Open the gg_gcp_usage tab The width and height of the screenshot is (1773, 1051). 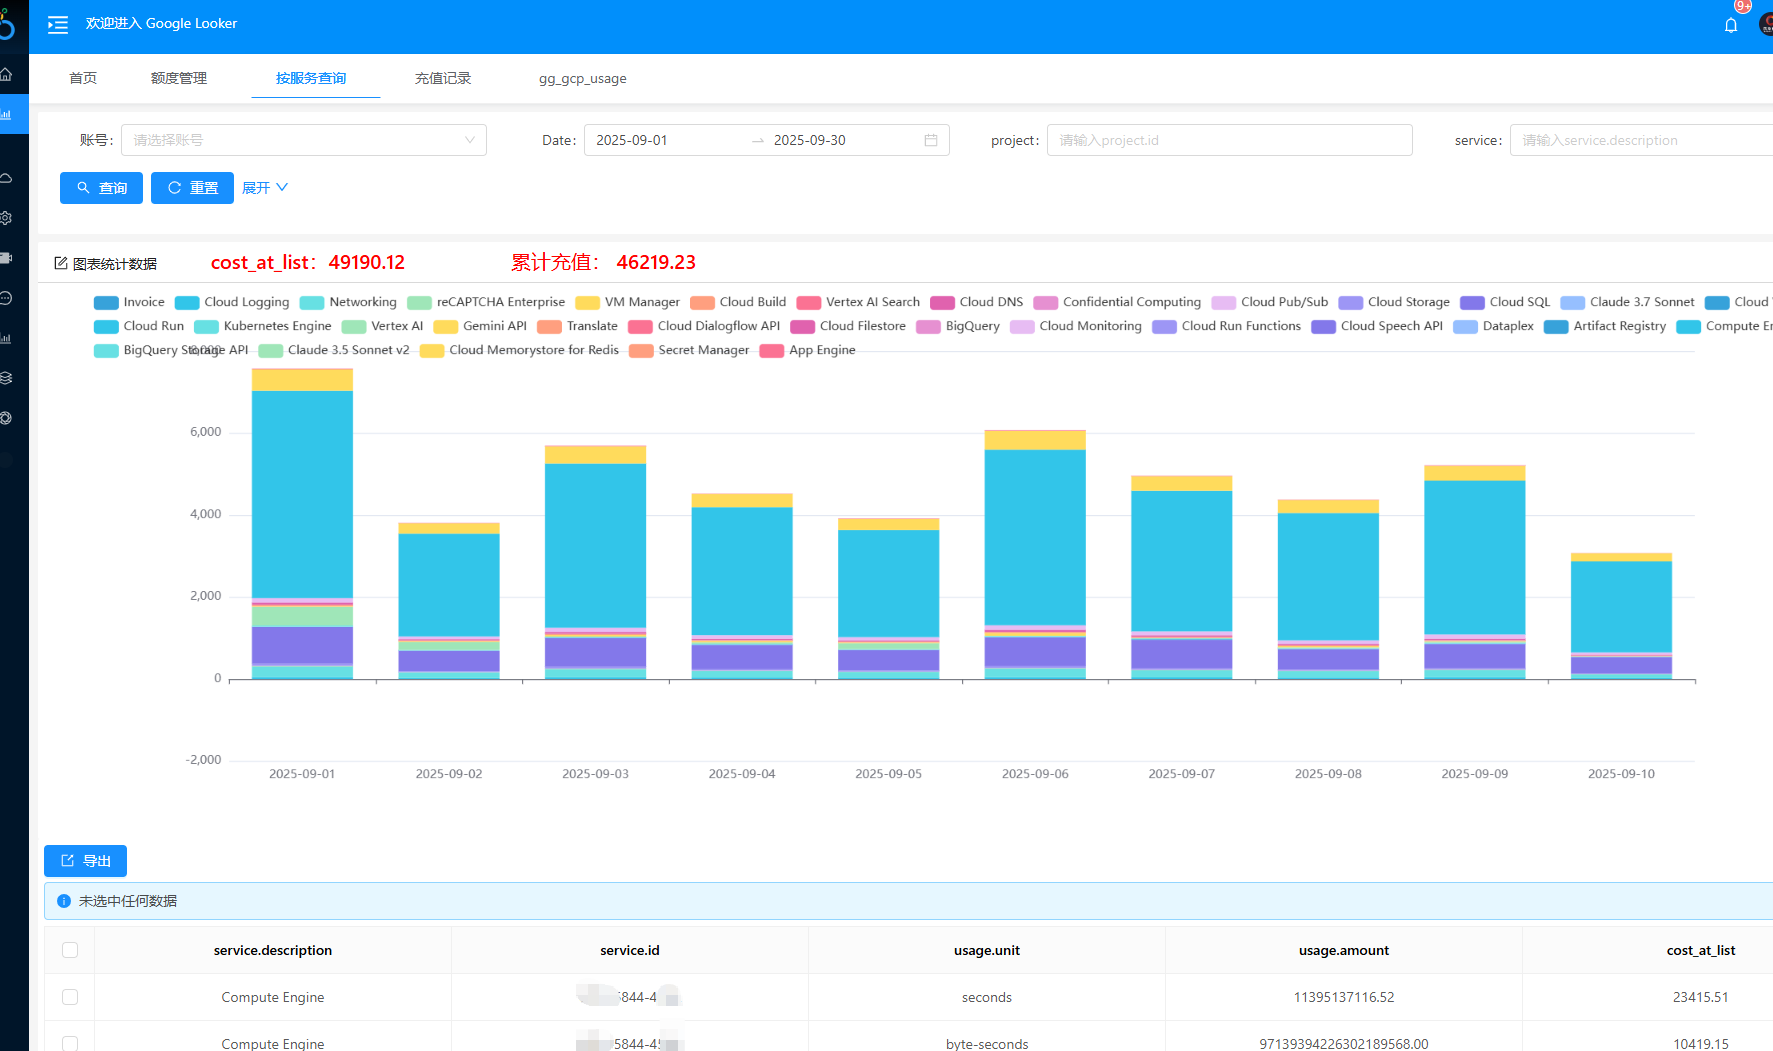pos(582,78)
